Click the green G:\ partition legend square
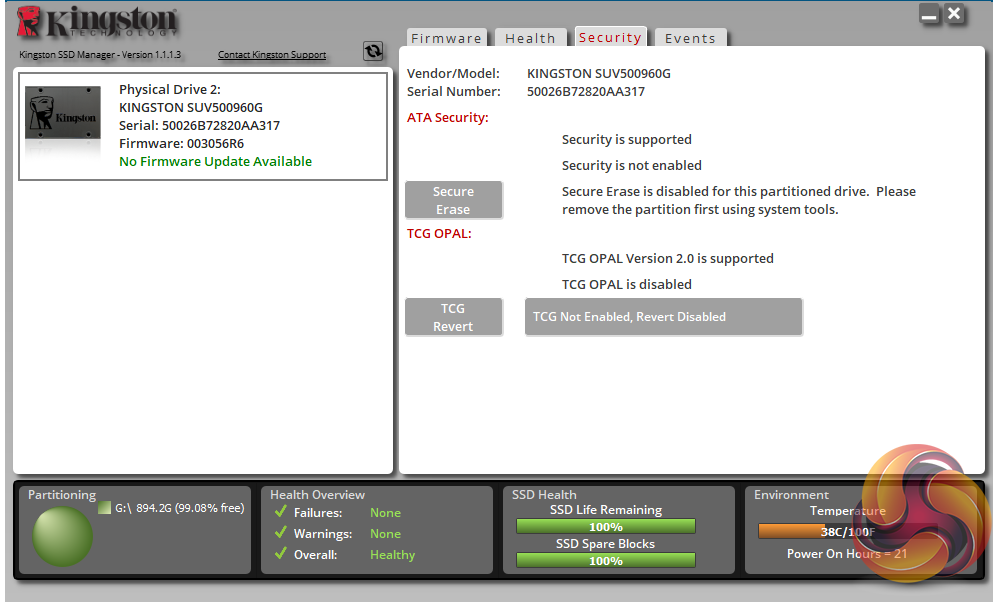The height and width of the screenshot is (602, 998). coord(104,508)
